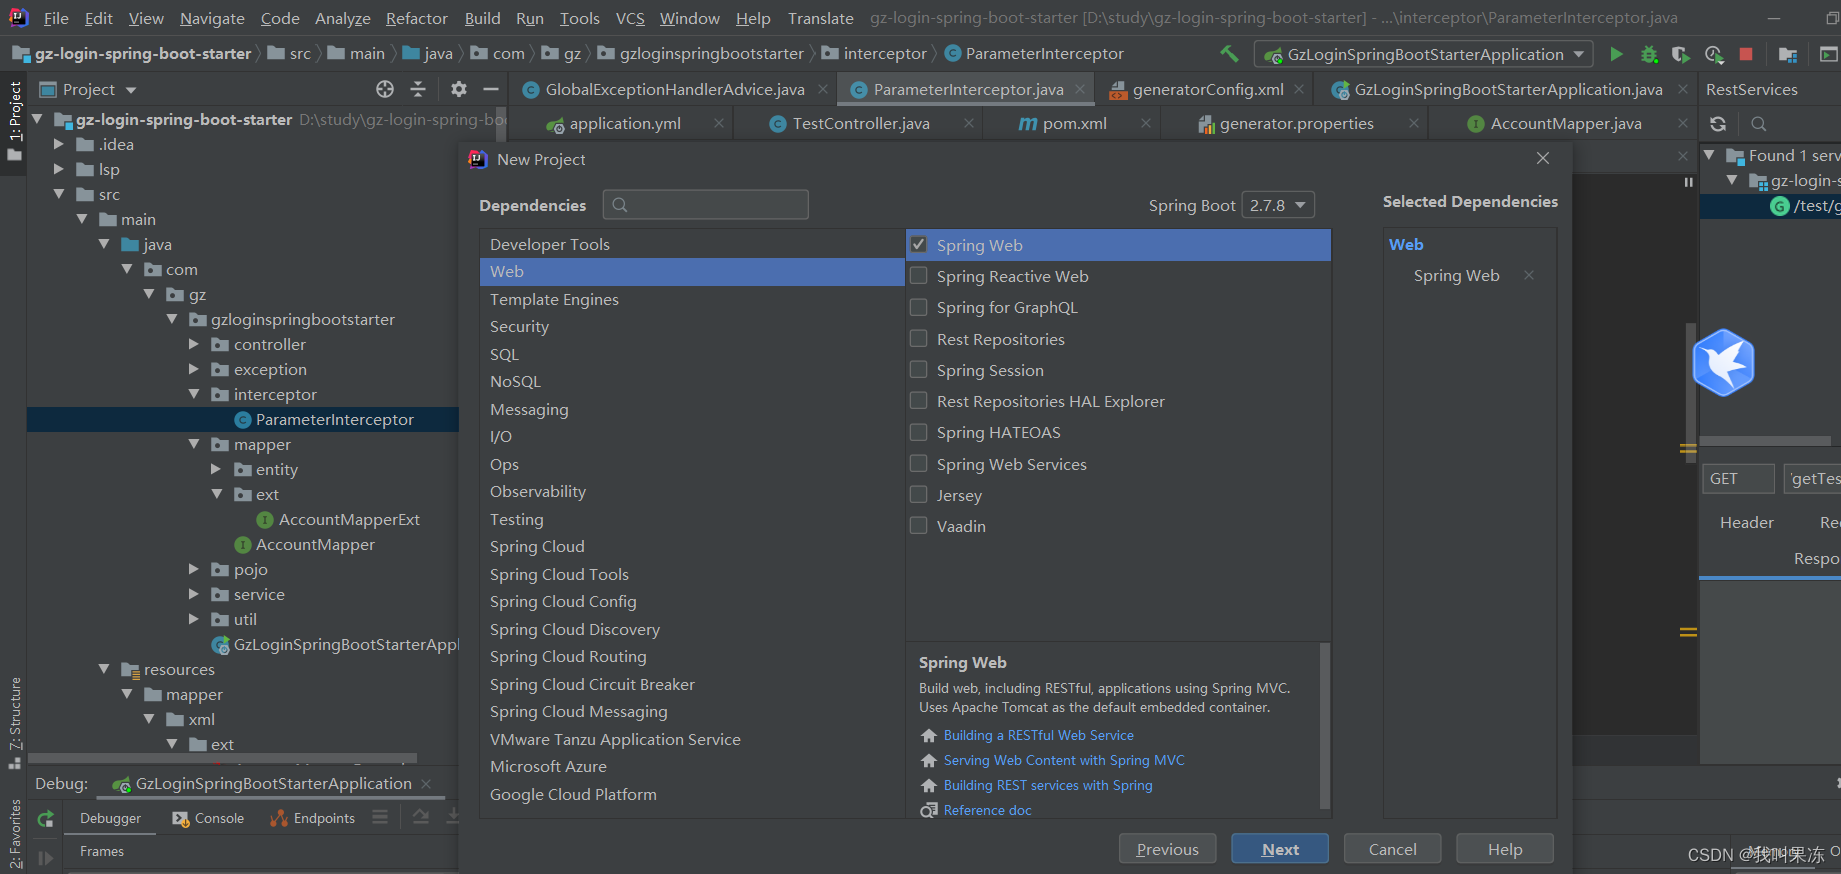Click Cancel in New Project dialog
Screen dimensions: 1841x874
[1392, 849]
